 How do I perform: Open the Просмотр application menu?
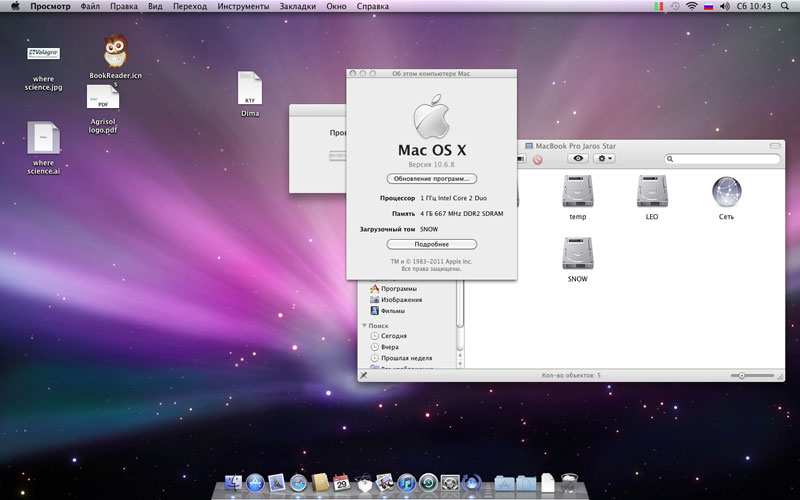[x=50, y=6]
